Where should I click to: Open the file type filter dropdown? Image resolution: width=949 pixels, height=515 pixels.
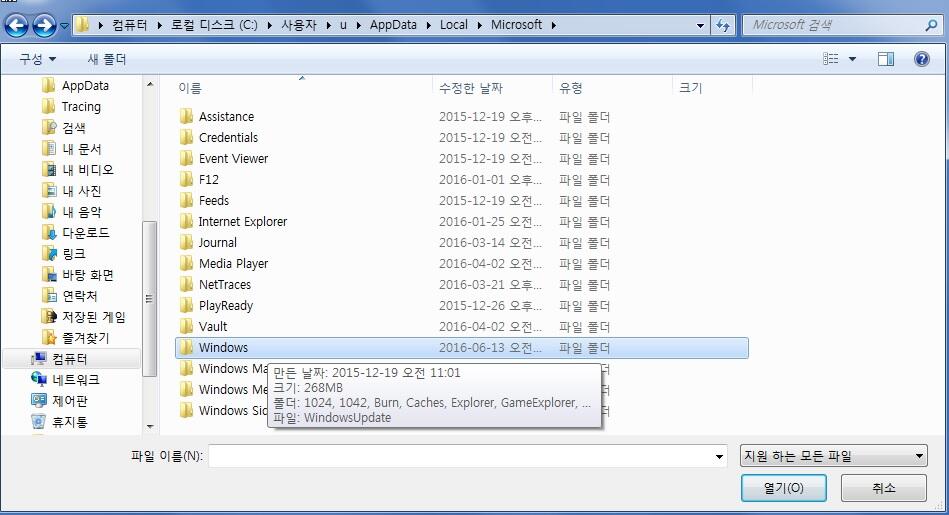click(x=833, y=456)
